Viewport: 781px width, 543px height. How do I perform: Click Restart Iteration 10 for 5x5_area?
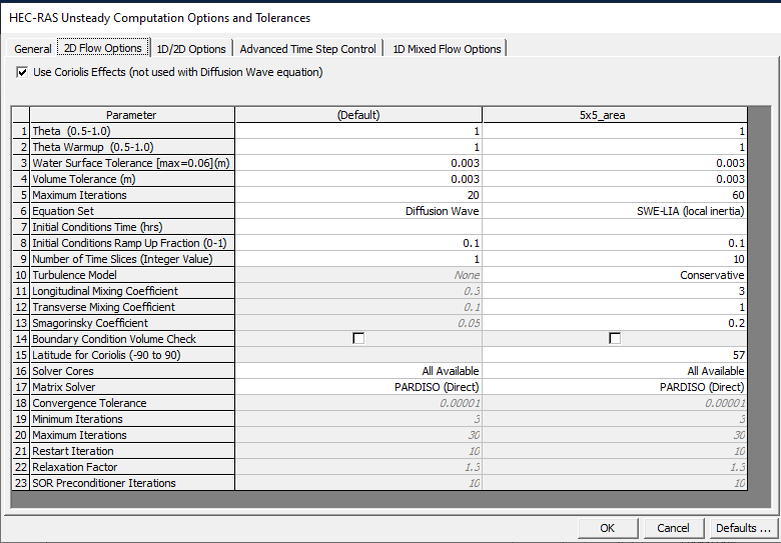pyautogui.click(x=615, y=451)
